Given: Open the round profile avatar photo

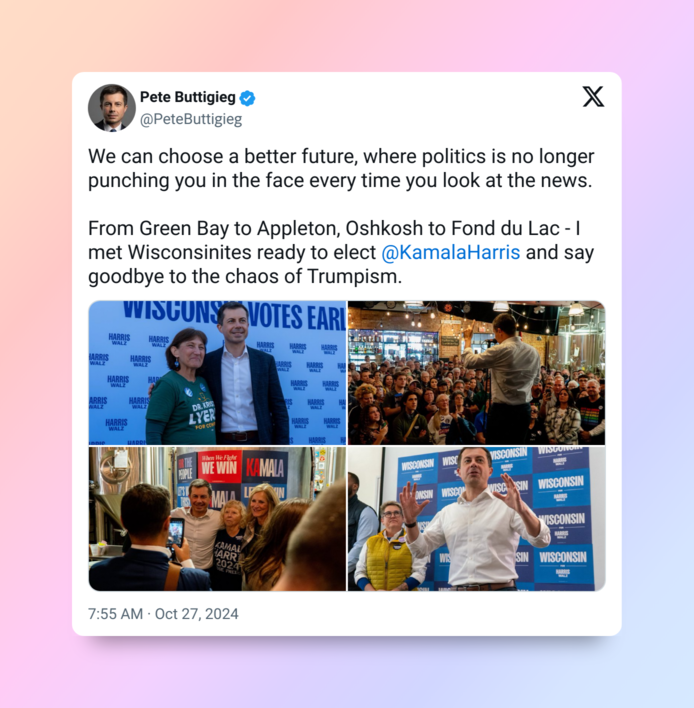Looking at the screenshot, I should pos(112,107).
